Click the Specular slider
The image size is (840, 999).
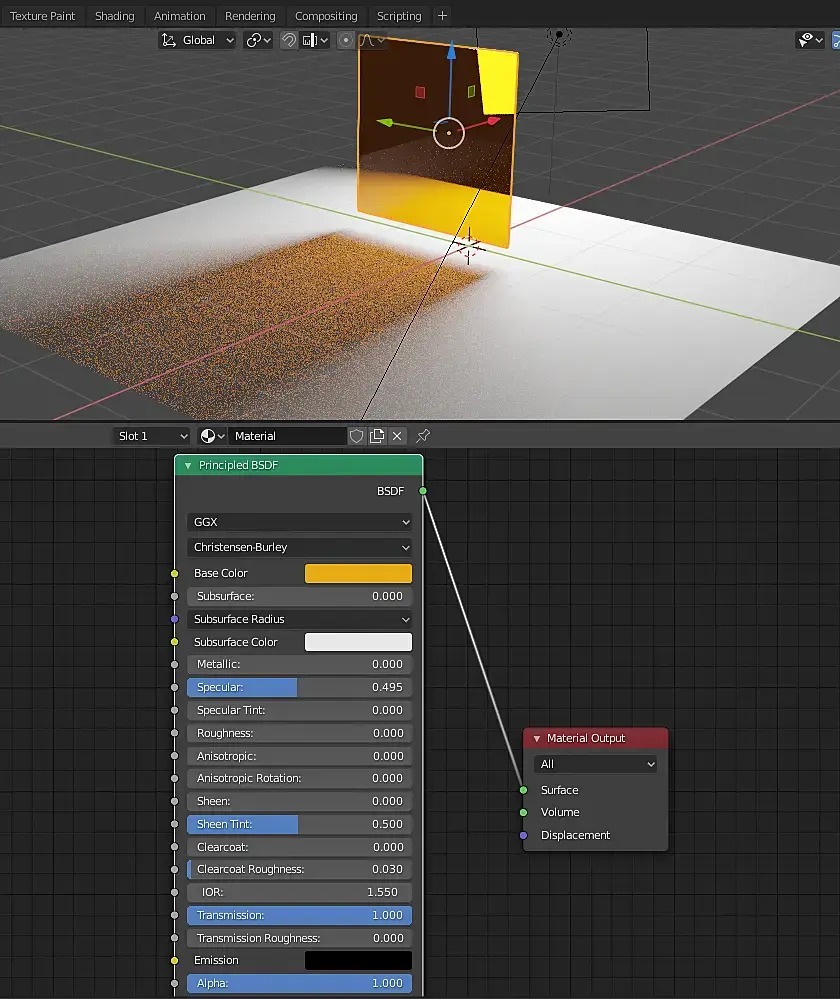tap(299, 687)
